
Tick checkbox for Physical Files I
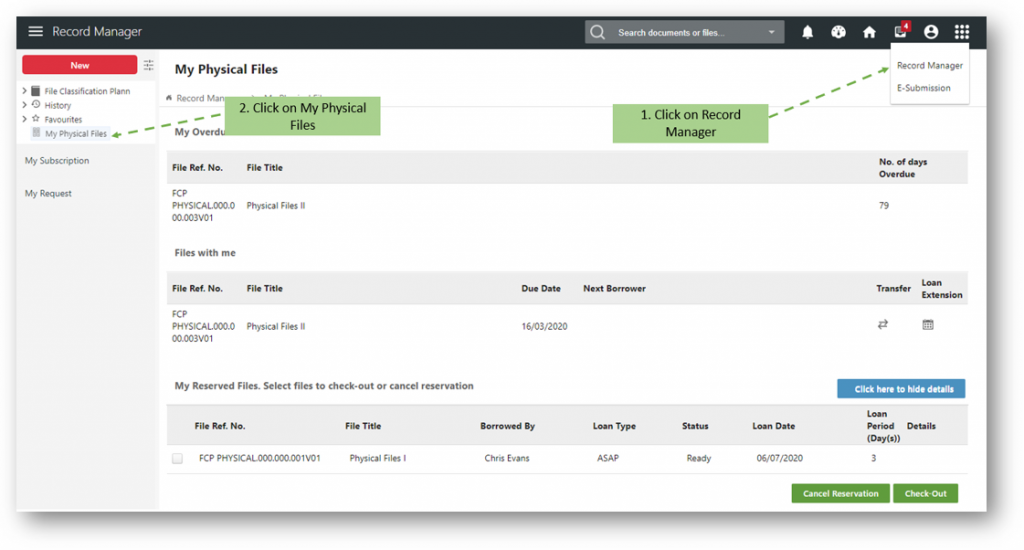[177, 459]
